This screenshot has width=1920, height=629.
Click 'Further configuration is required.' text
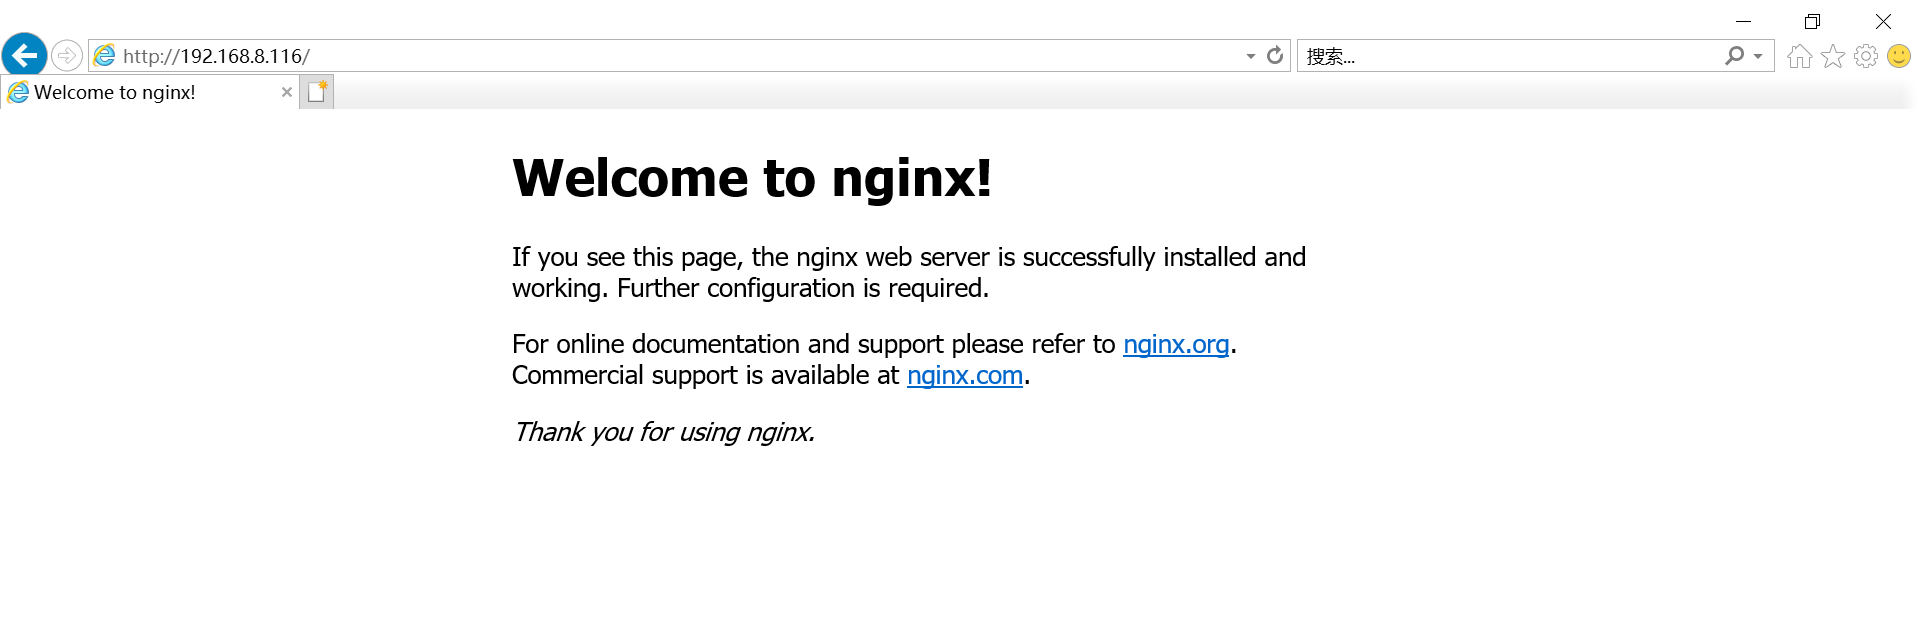coord(803,288)
